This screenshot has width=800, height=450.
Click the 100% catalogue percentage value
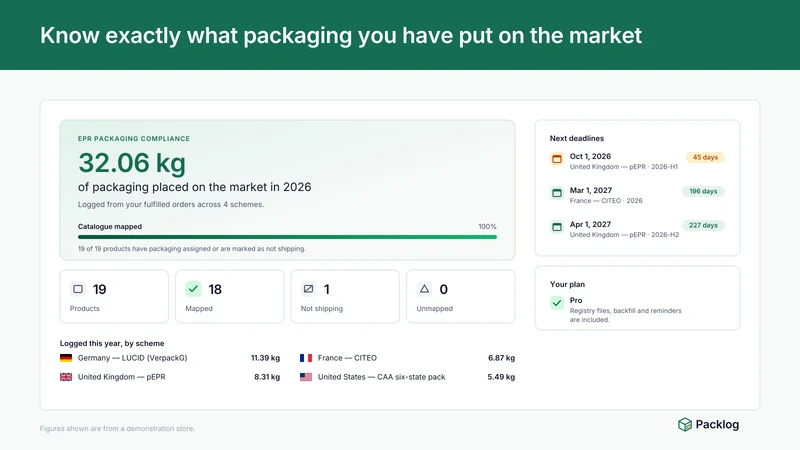(487, 227)
